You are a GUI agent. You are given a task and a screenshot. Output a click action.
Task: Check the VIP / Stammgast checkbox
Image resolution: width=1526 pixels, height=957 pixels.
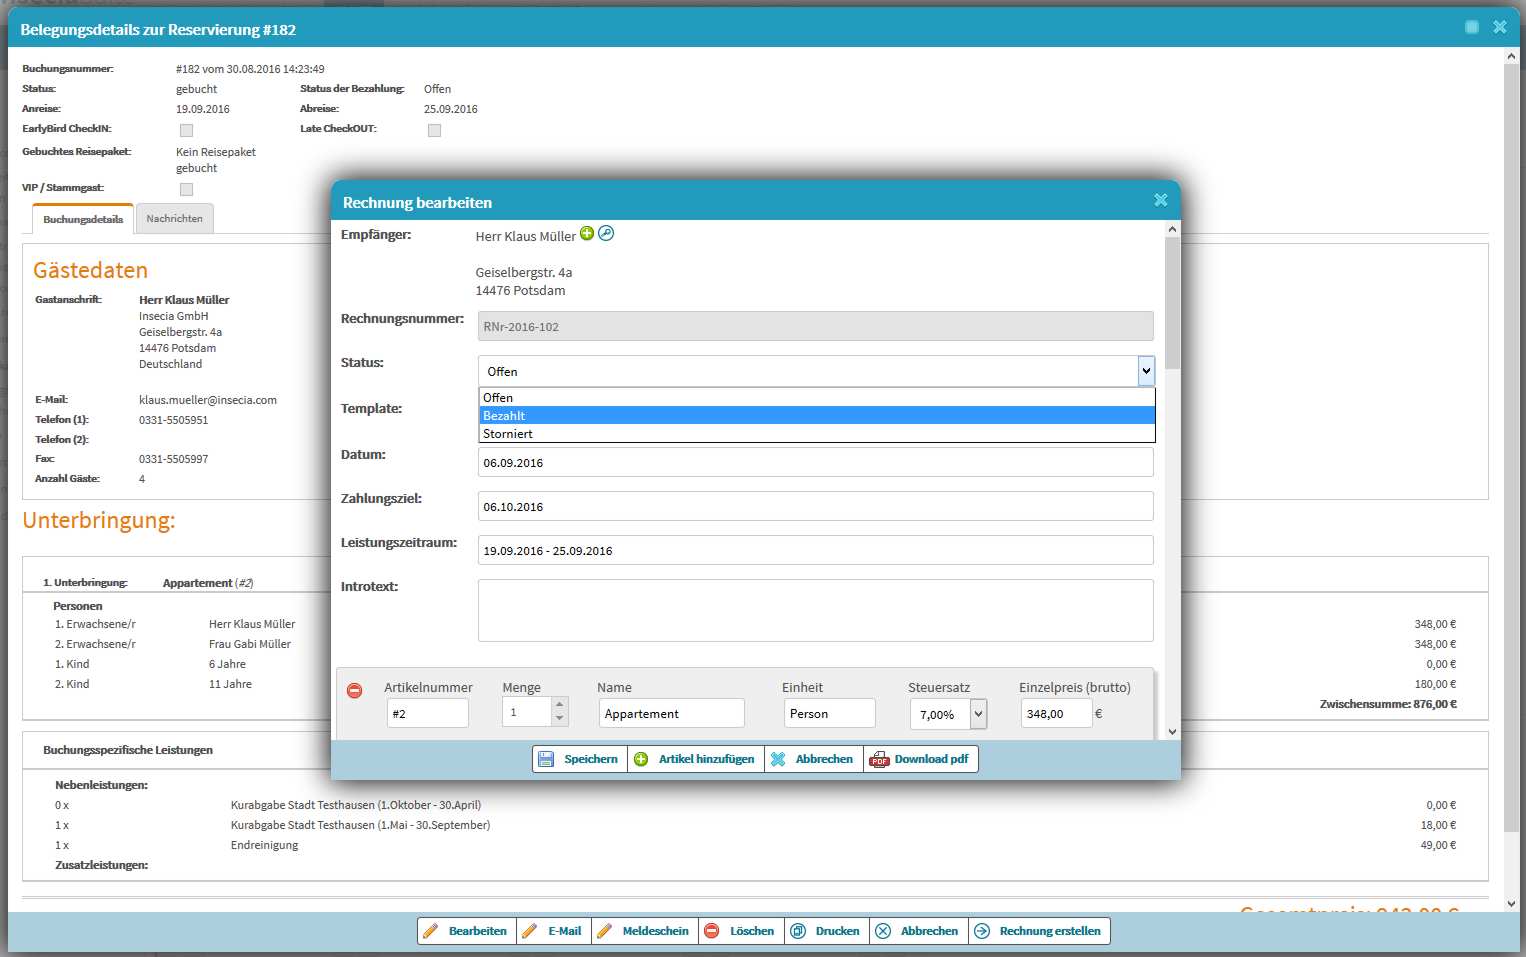[x=186, y=189]
